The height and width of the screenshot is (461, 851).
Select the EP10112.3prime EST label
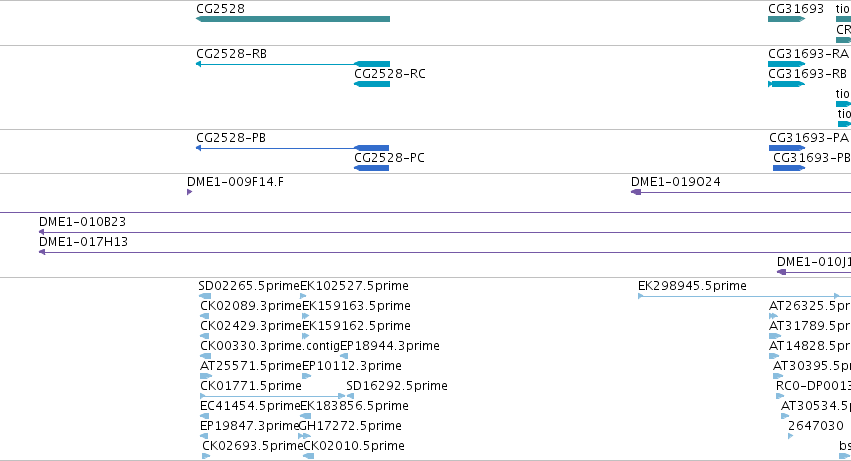click(x=352, y=366)
